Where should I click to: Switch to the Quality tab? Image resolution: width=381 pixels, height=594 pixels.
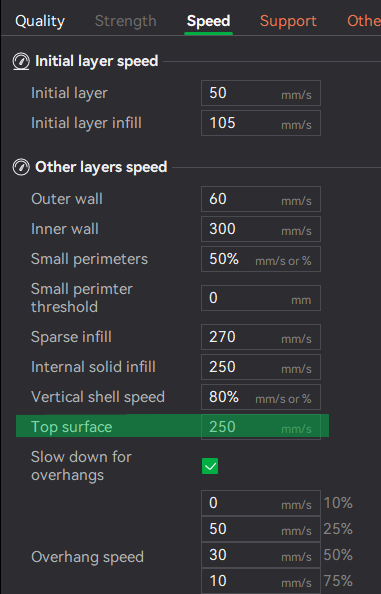pyautogui.click(x=40, y=21)
